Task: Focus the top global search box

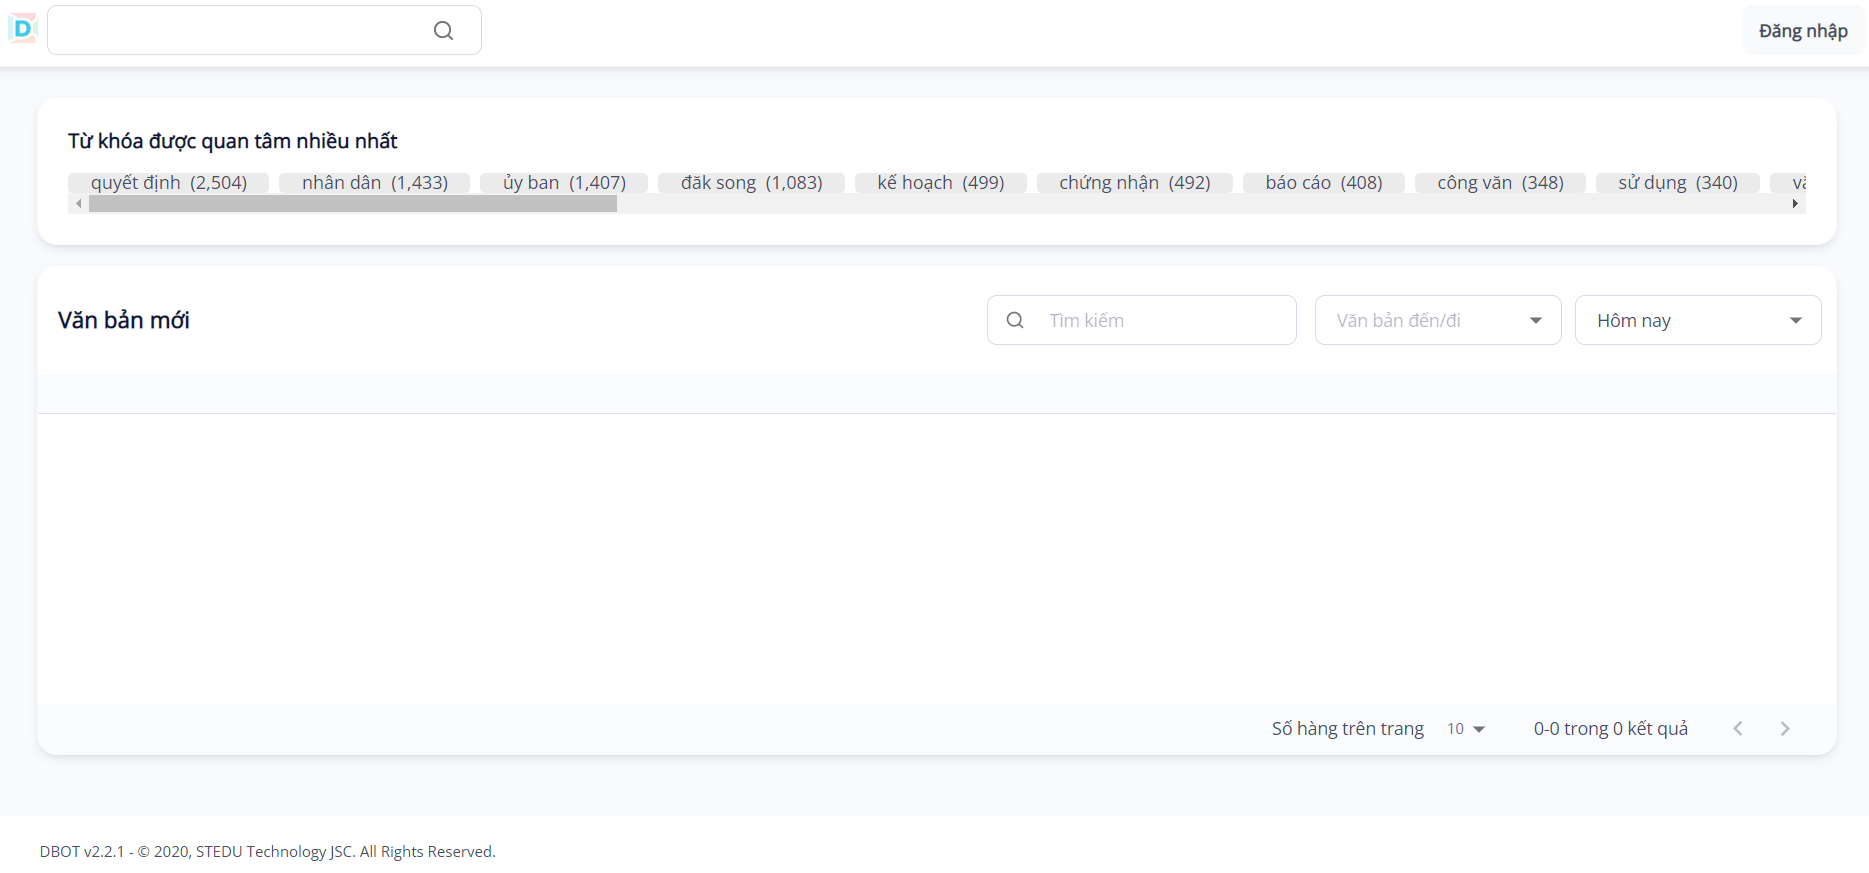Action: pyautogui.click(x=240, y=31)
